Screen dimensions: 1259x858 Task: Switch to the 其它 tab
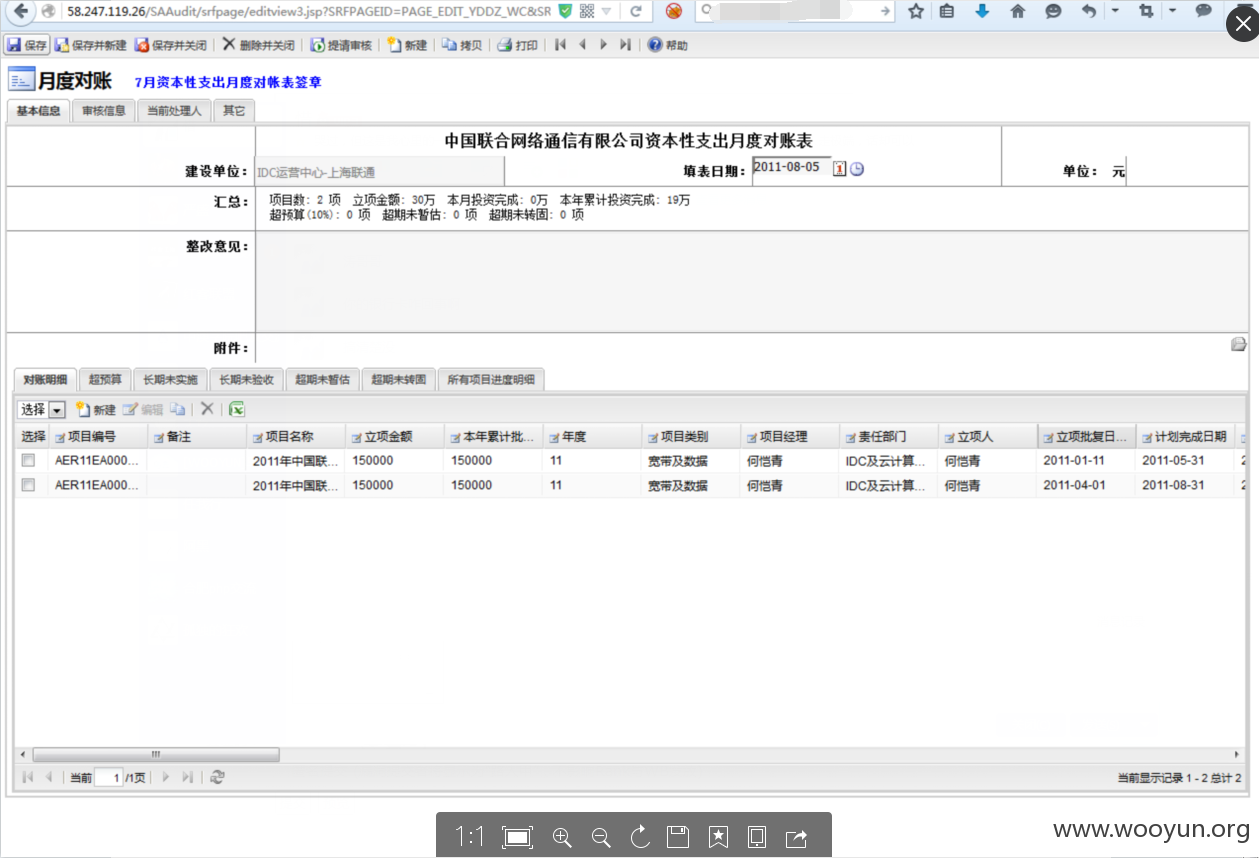click(x=234, y=111)
